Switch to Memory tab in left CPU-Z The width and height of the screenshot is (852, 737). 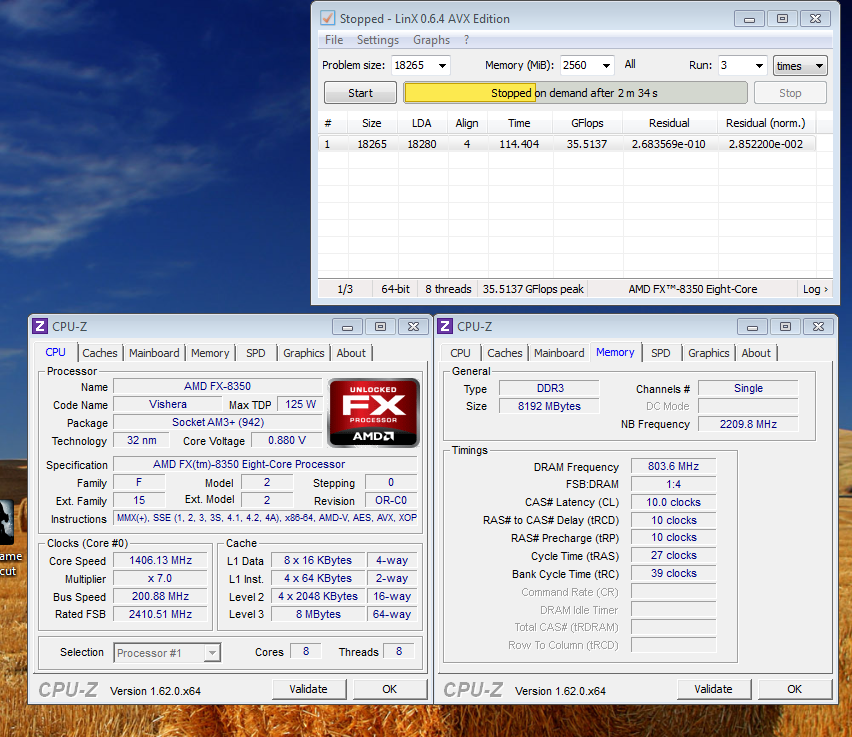(x=210, y=353)
